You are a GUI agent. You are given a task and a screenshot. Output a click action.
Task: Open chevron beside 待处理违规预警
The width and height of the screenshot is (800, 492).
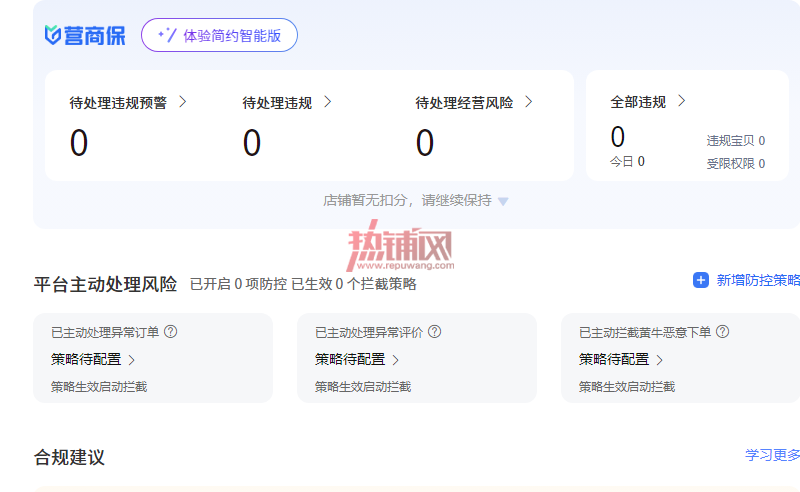[x=183, y=102]
